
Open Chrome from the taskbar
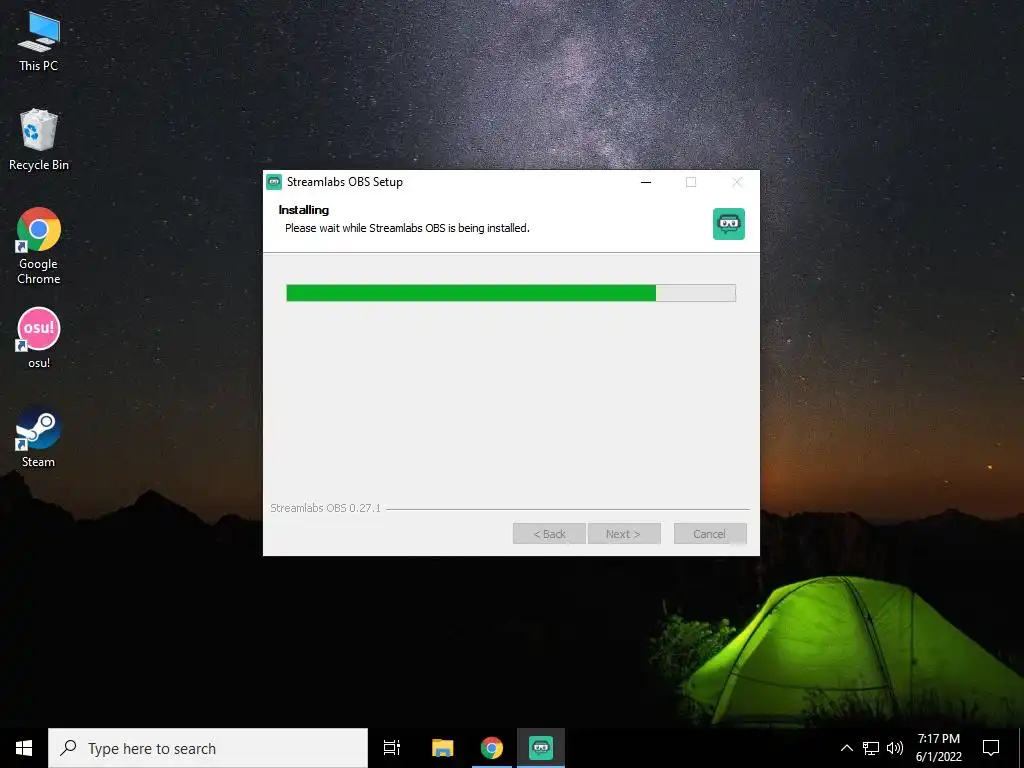pos(492,748)
